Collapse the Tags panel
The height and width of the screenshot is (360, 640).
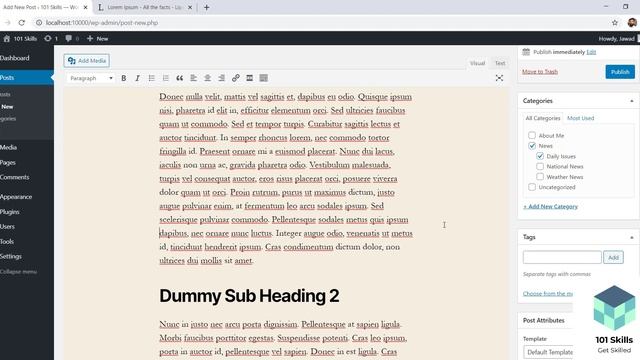tap(631, 237)
